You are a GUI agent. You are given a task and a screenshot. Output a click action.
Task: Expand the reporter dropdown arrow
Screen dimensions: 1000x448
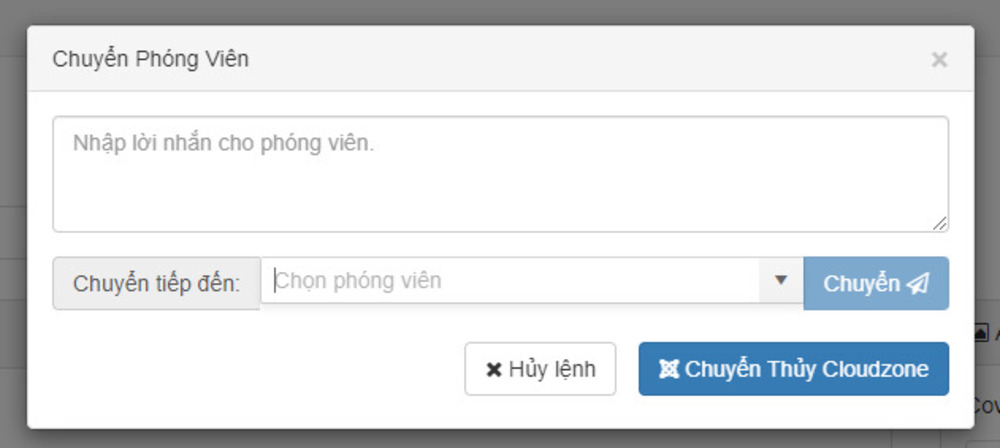[782, 281]
